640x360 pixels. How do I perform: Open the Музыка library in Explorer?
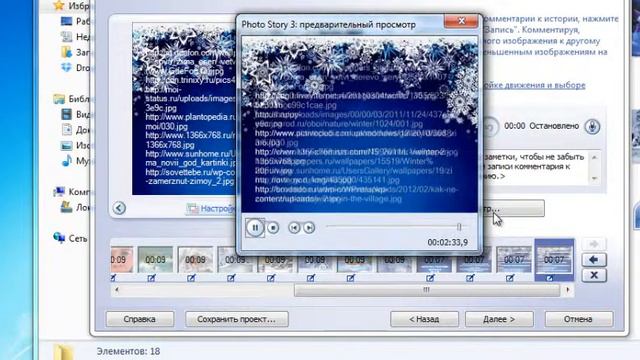pyautogui.click(x=76, y=161)
